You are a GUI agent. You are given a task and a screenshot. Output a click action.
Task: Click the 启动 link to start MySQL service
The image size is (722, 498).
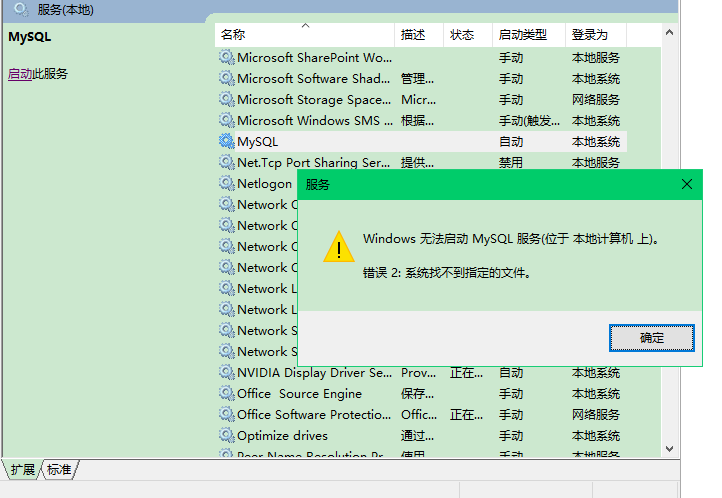coord(20,74)
